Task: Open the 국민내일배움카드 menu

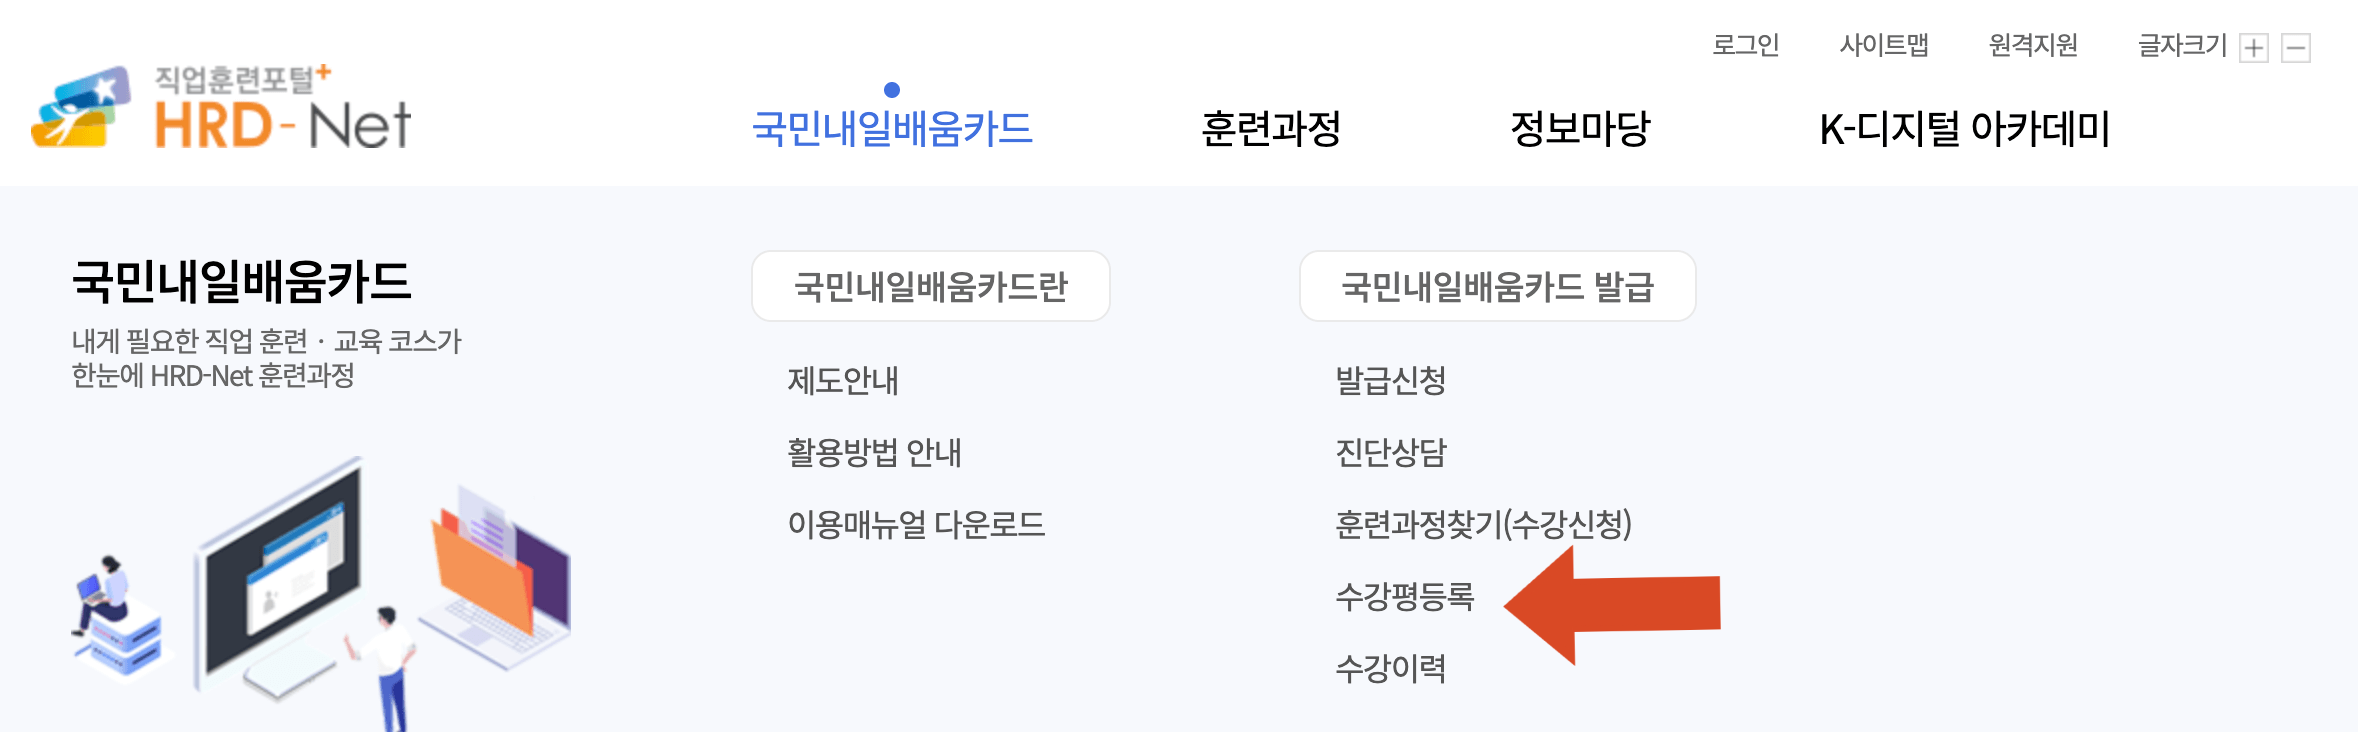Action: pyautogui.click(x=893, y=130)
